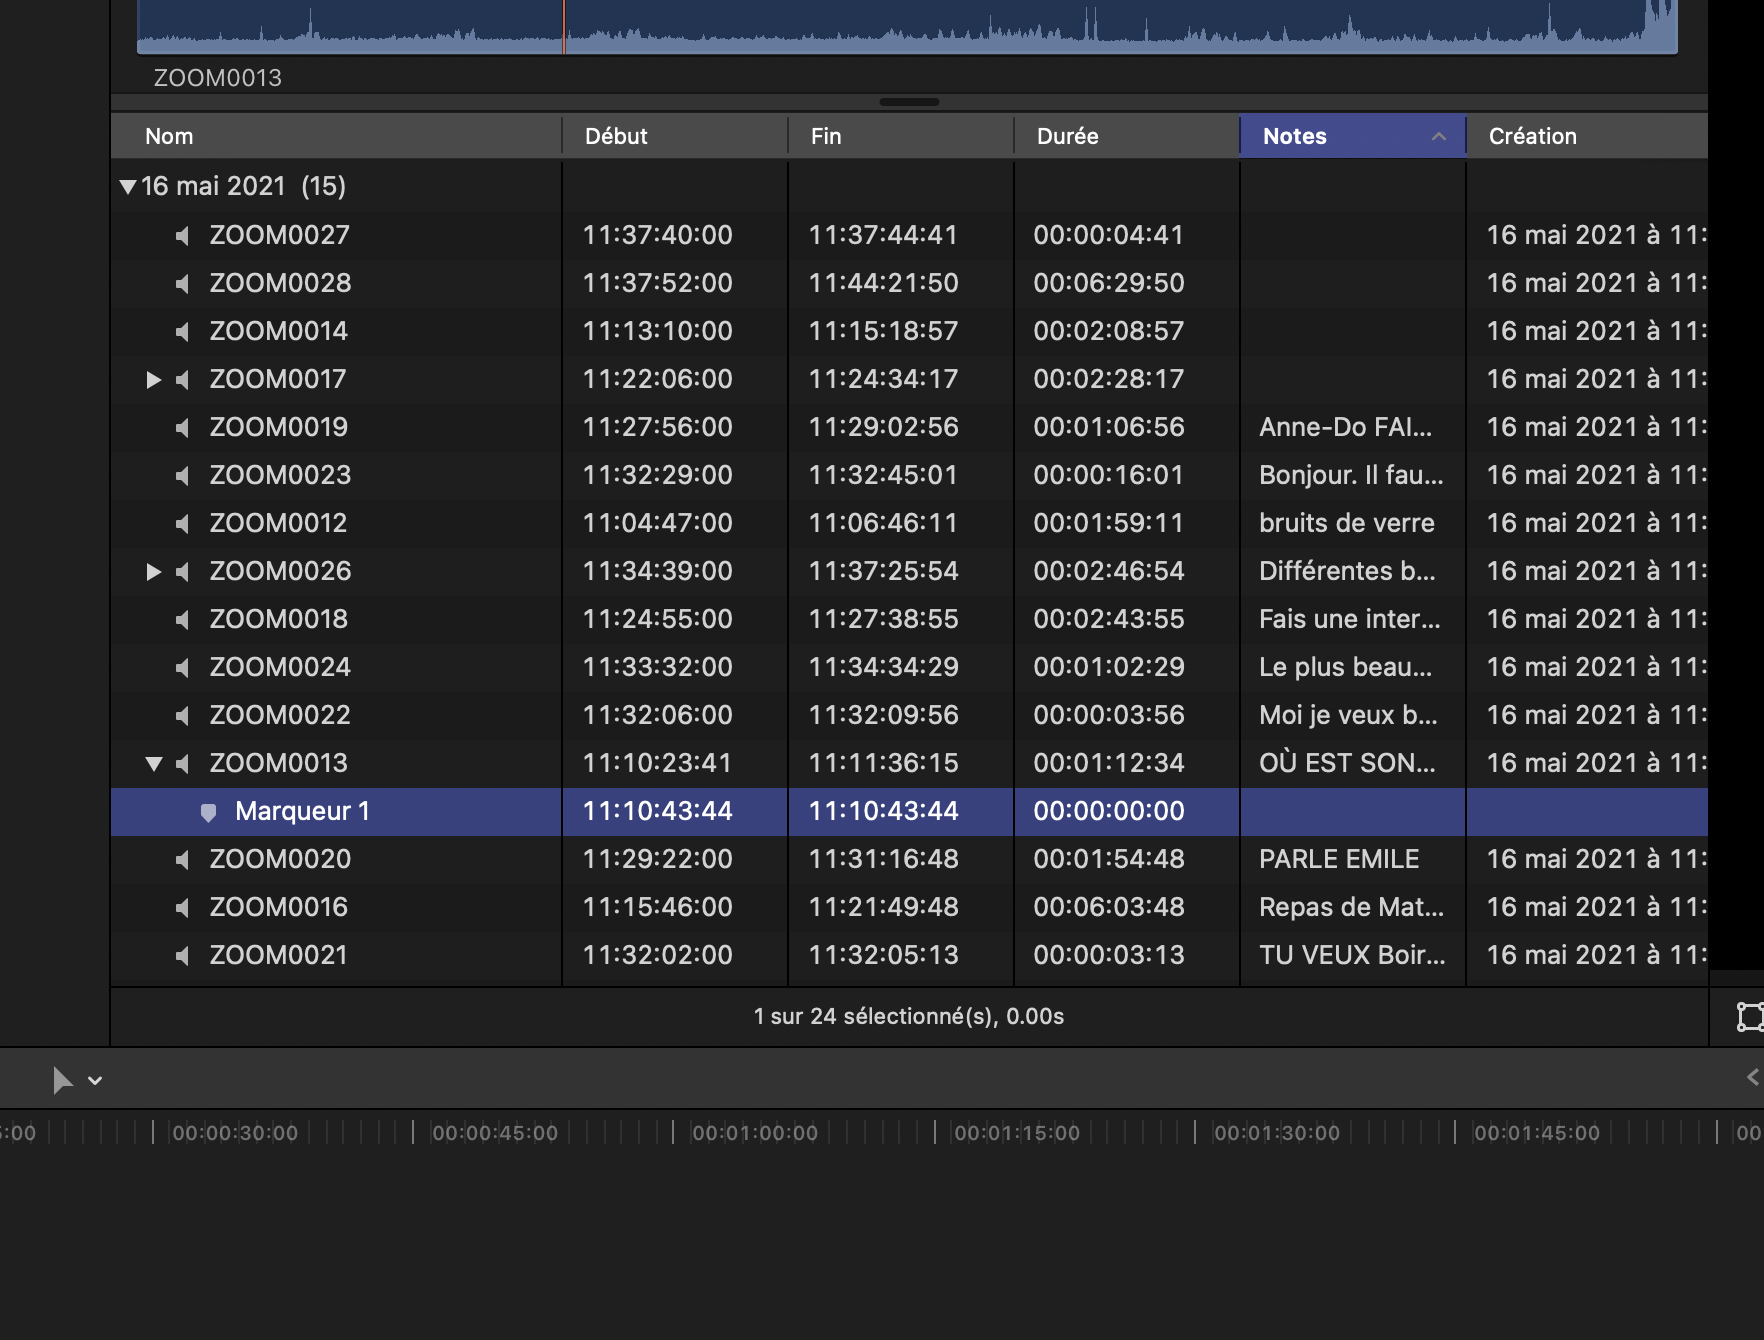The height and width of the screenshot is (1340, 1764).
Task: Sort the list by Fin column
Action: (901, 137)
